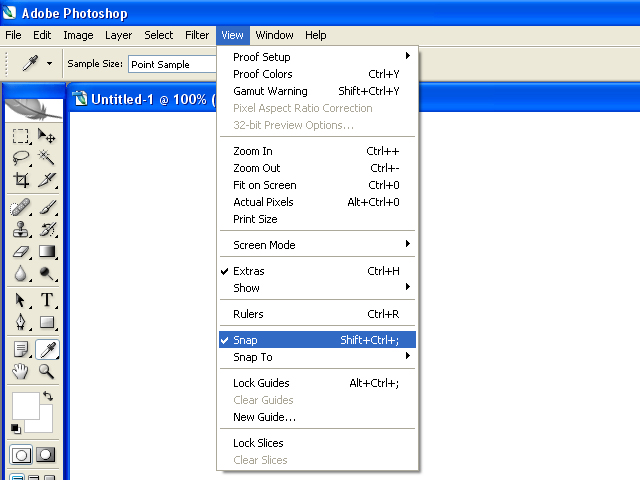Viewport: 640px width, 480px height.
Task: Toggle Lock Slices
Action: click(x=317, y=443)
